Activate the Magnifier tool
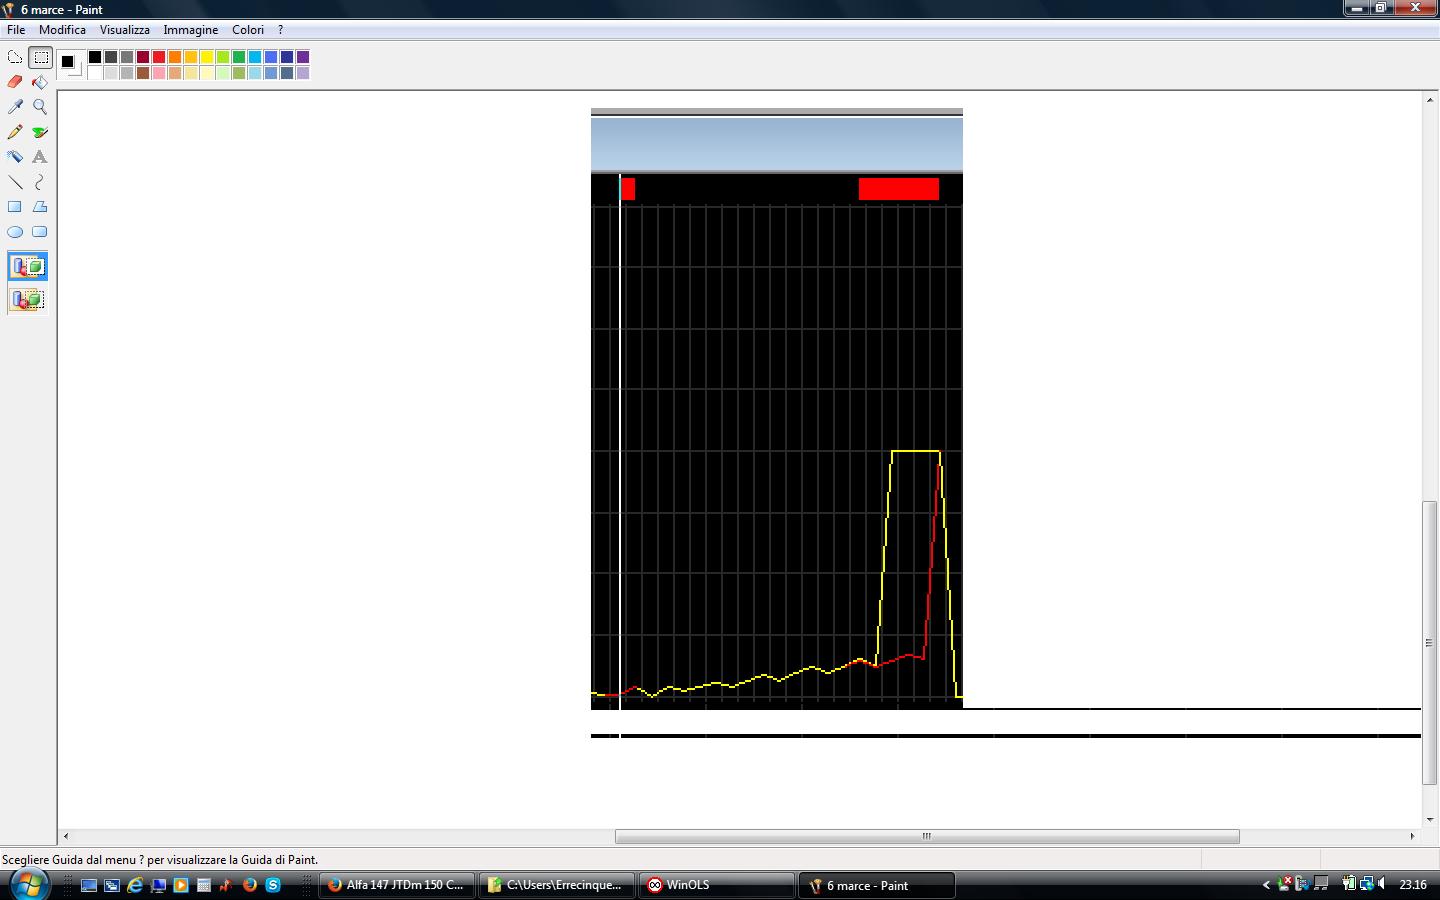Image resolution: width=1440 pixels, height=900 pixels. [40, 107]
